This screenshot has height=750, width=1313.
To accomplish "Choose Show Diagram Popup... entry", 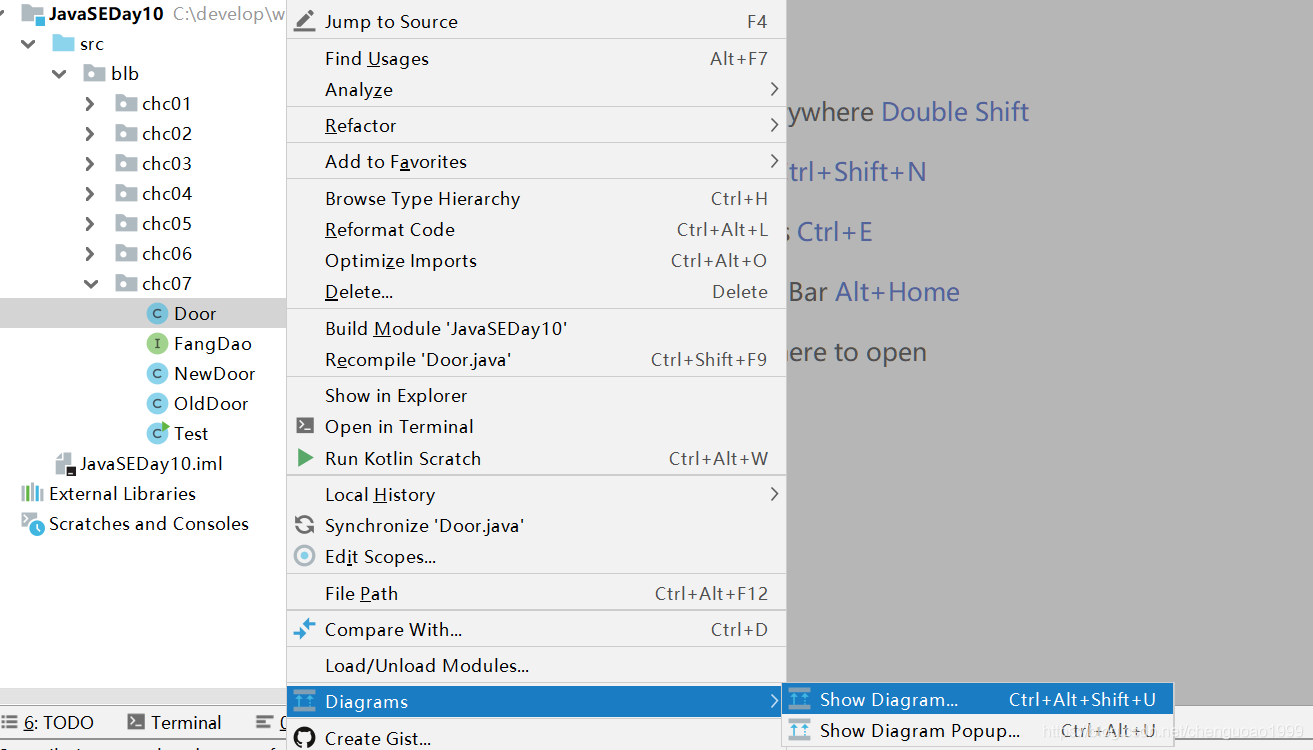I will 977,730.
